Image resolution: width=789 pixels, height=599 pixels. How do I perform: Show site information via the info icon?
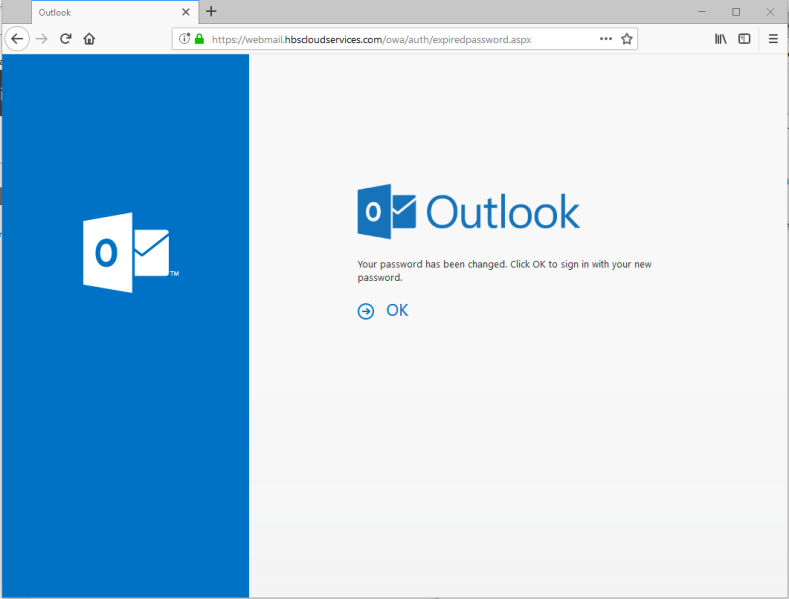[x=185, y=39]
